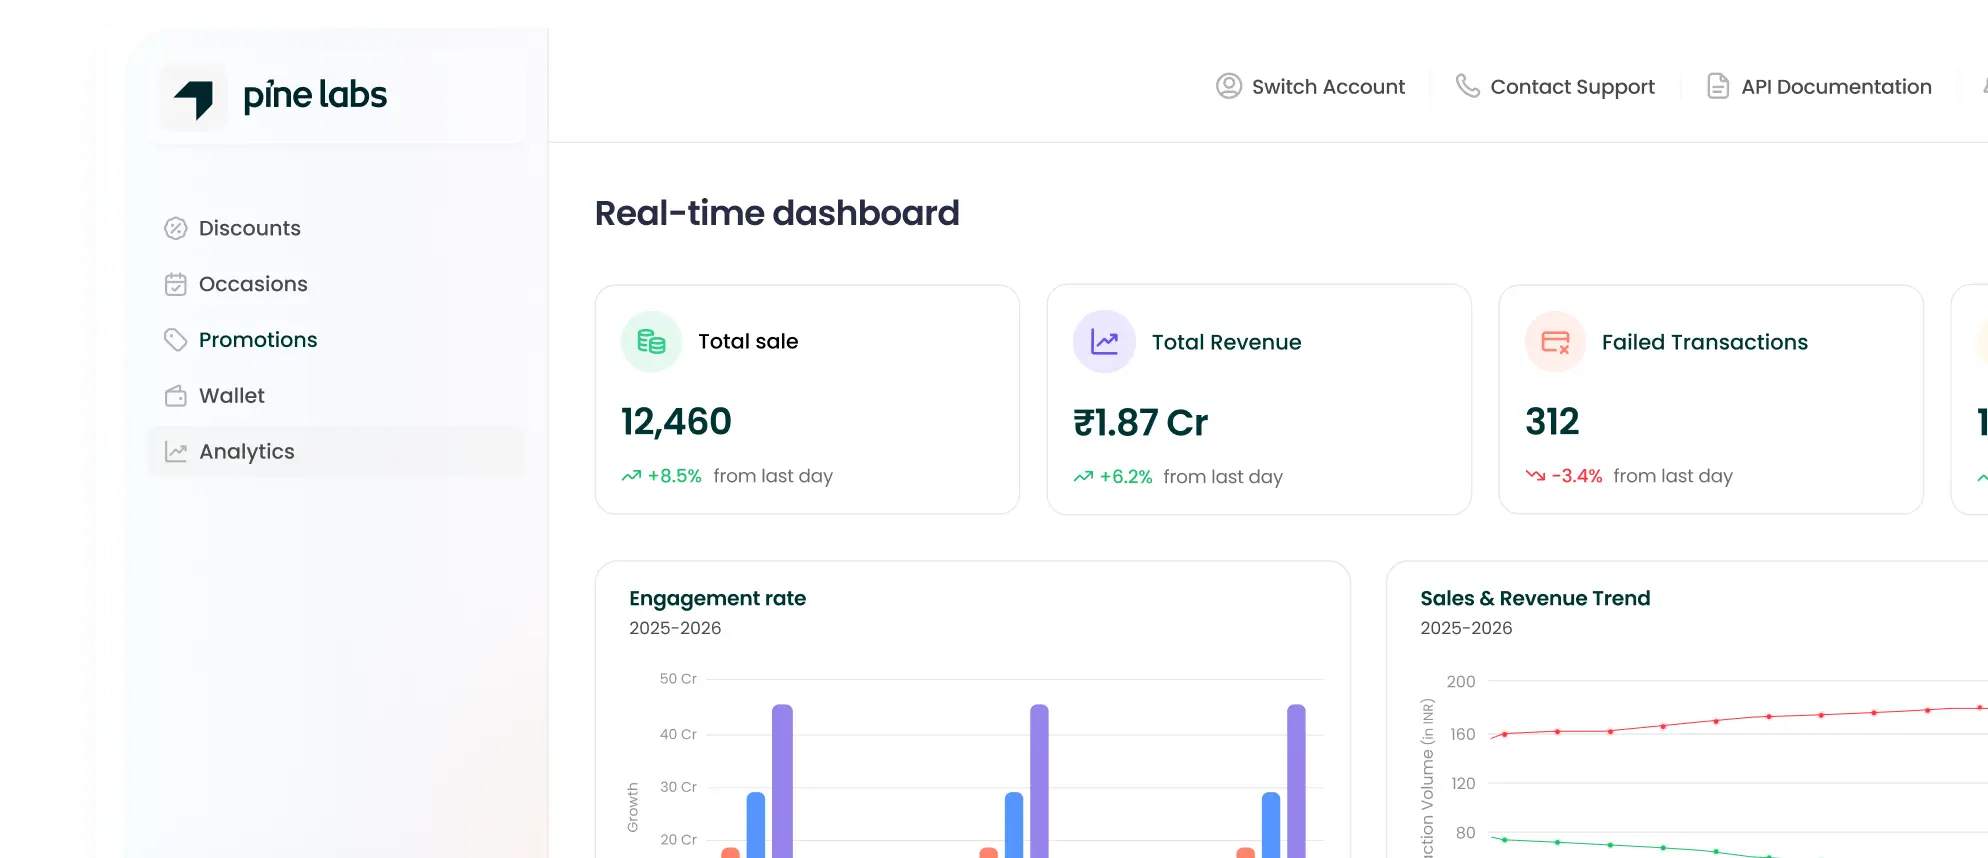
Task: Click Contact Support link
Action: [x=1555, y=86]
